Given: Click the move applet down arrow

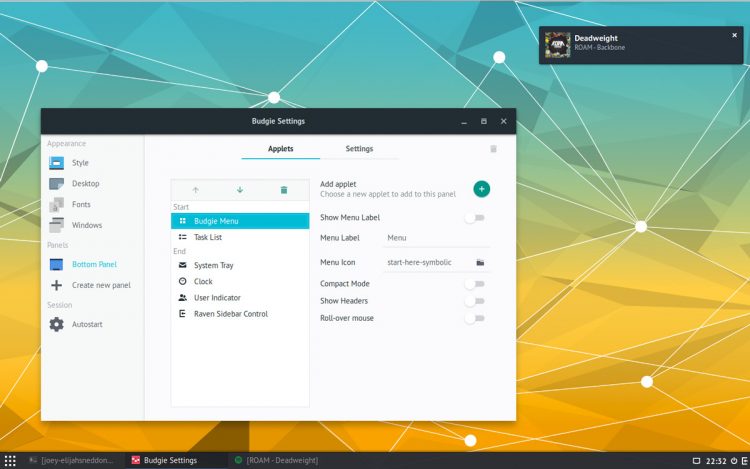Looking at the screenshot, I should click(x=240, y=190).
